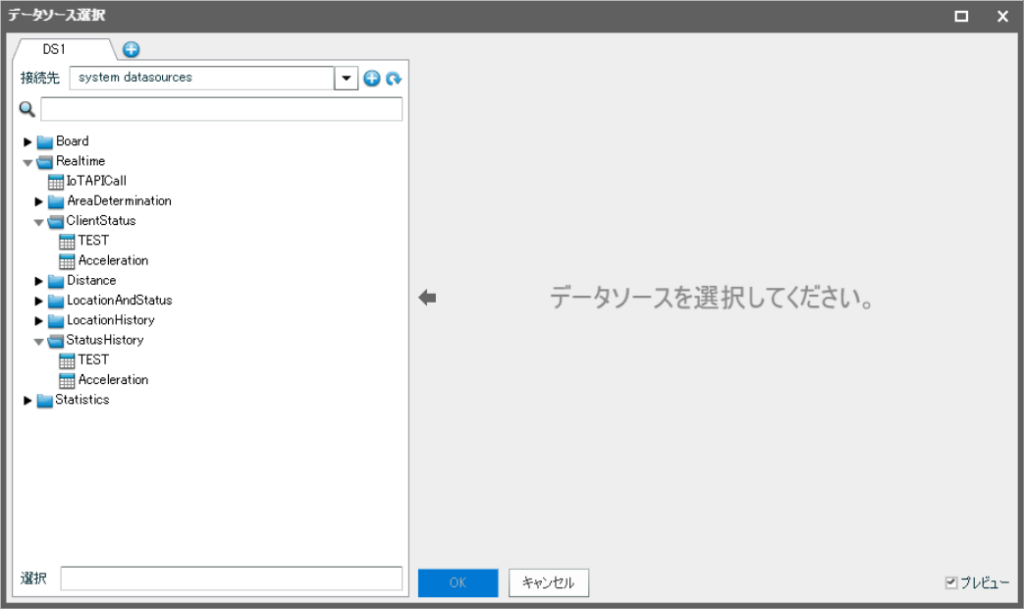Toggle the プレビュー checkbox
The image size is (1024, 609).
click(x=951, y=582)
